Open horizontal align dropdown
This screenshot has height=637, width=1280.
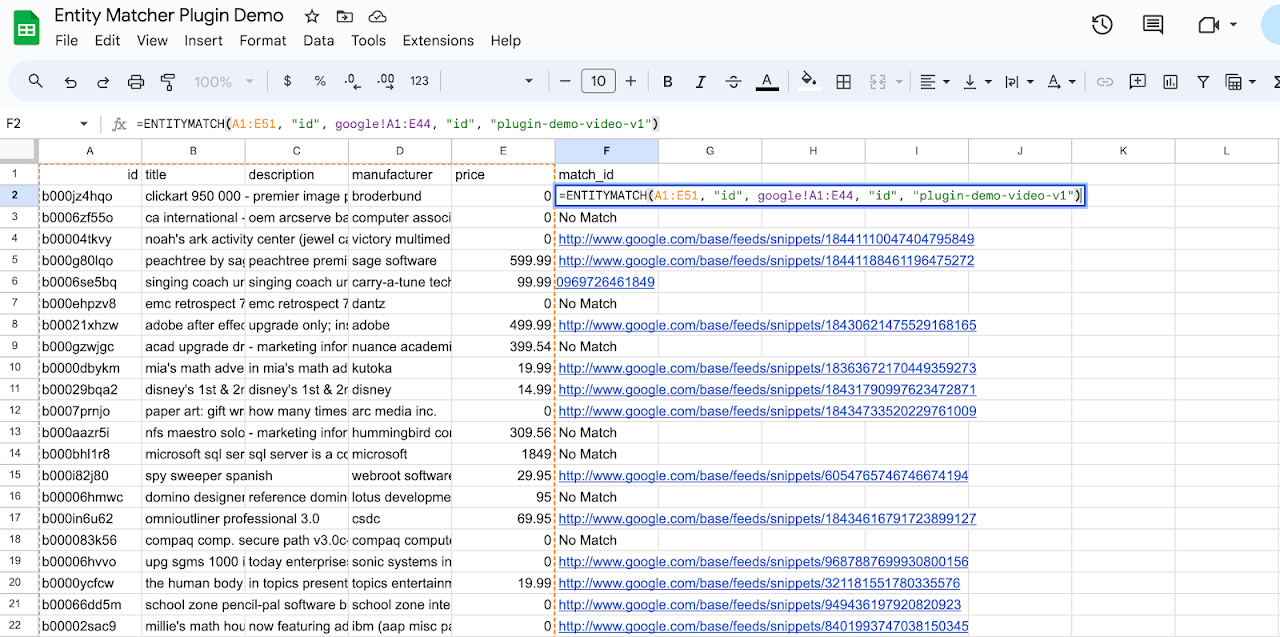(x=935, y=82)
